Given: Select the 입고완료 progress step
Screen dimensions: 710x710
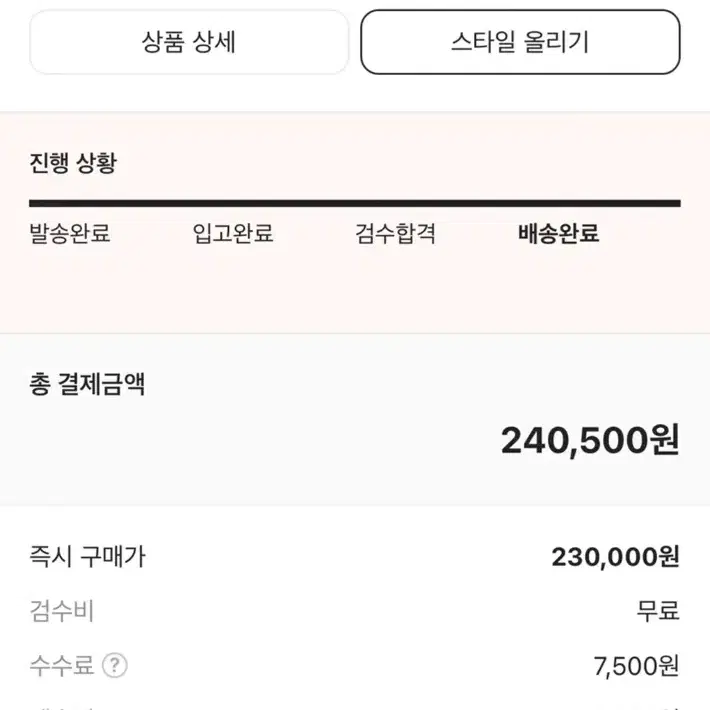Looking at the screenshot, I should [233, 234].
